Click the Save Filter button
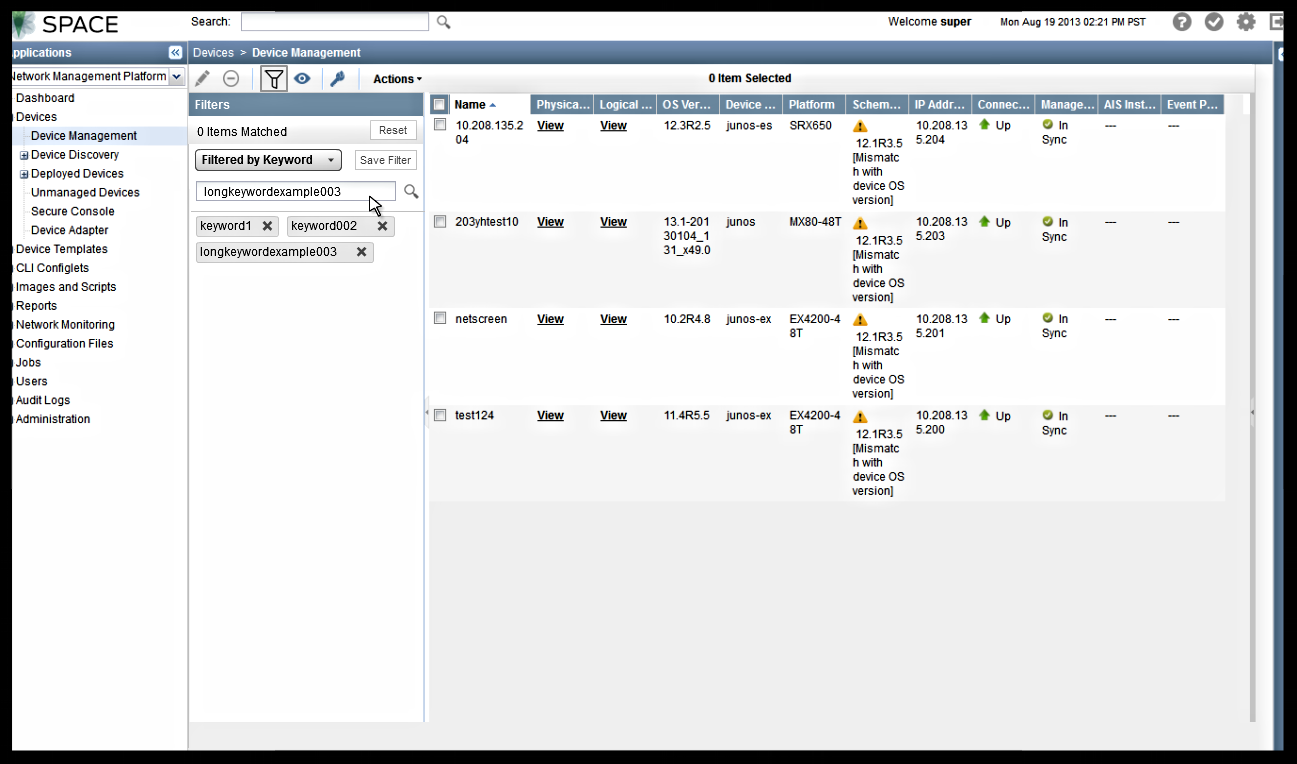This screenshot has width=1297, height=764. 385,160
